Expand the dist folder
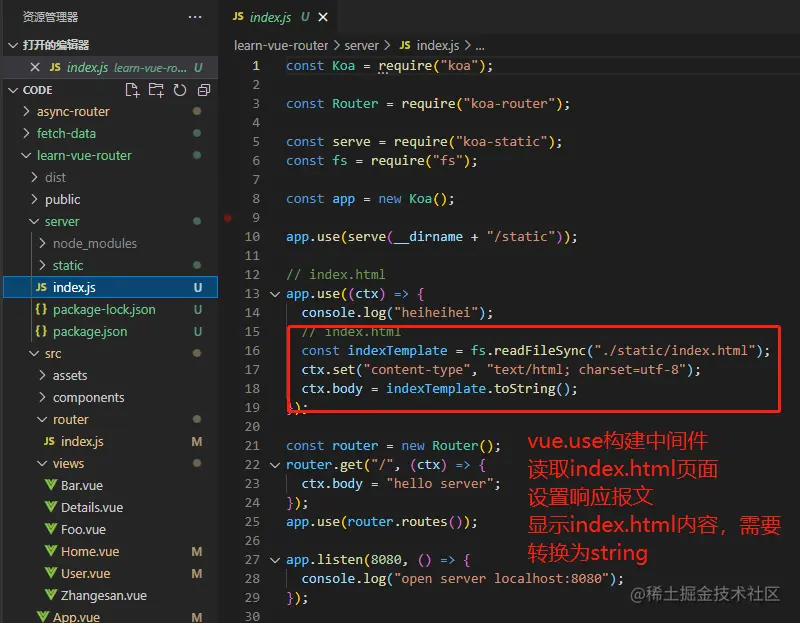Screen dimensions: 800x623 (x=35, y=177)
